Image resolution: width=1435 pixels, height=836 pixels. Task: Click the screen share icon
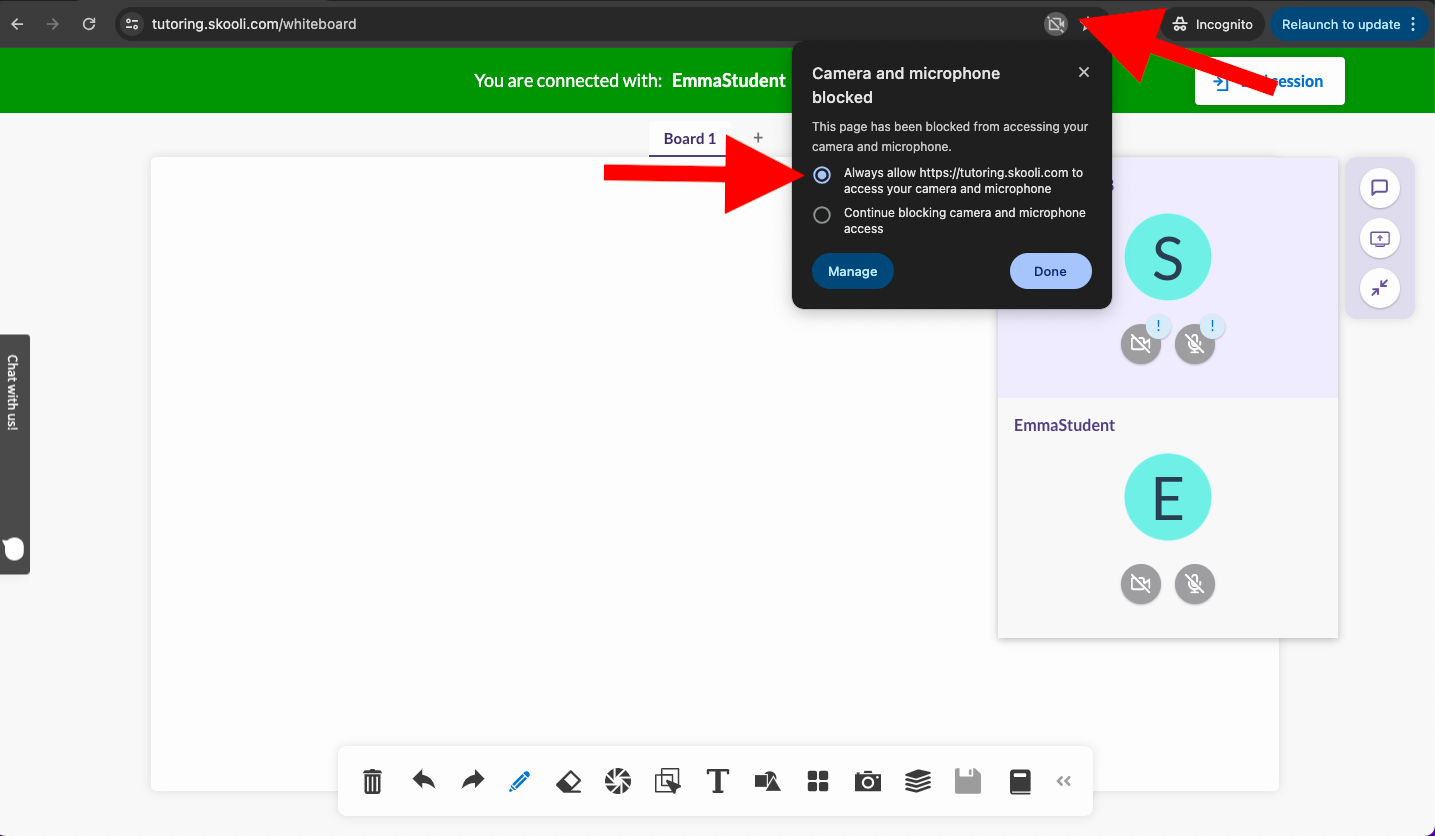pyautogui.click(x=1380, y=238)
